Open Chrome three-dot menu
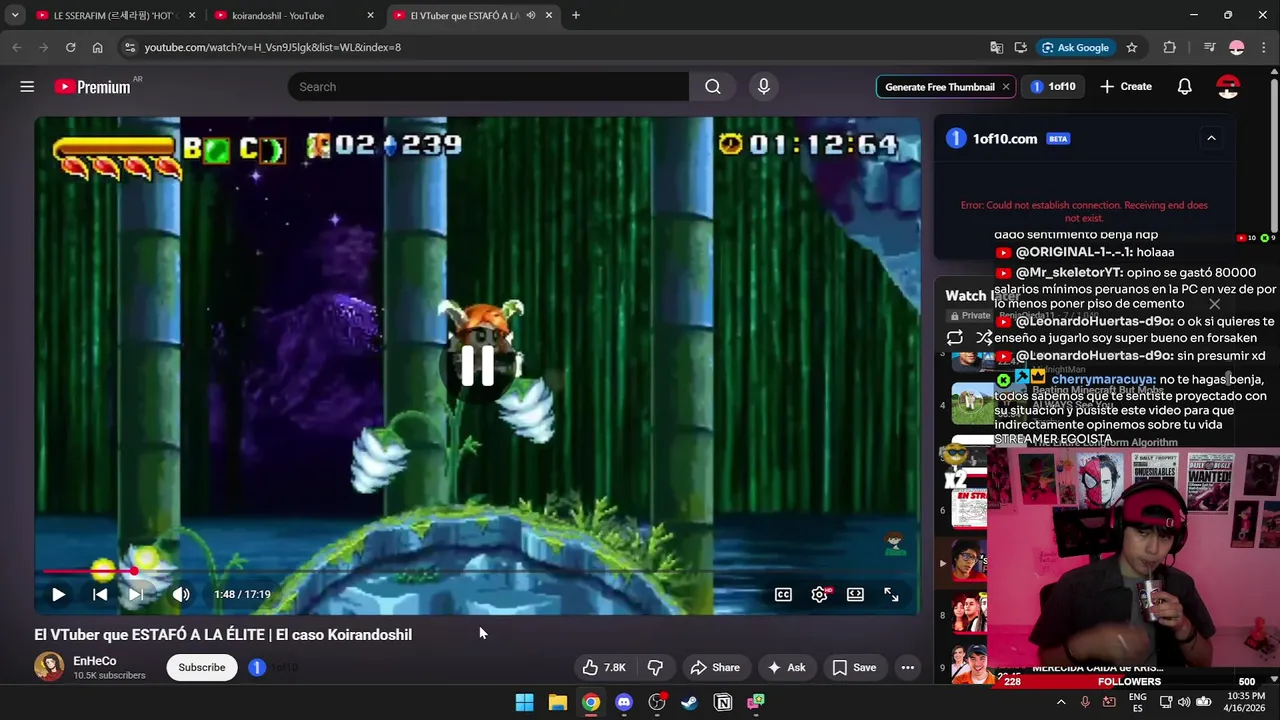Screen dimensions: 1280x720 click(x=1264, y=47)
